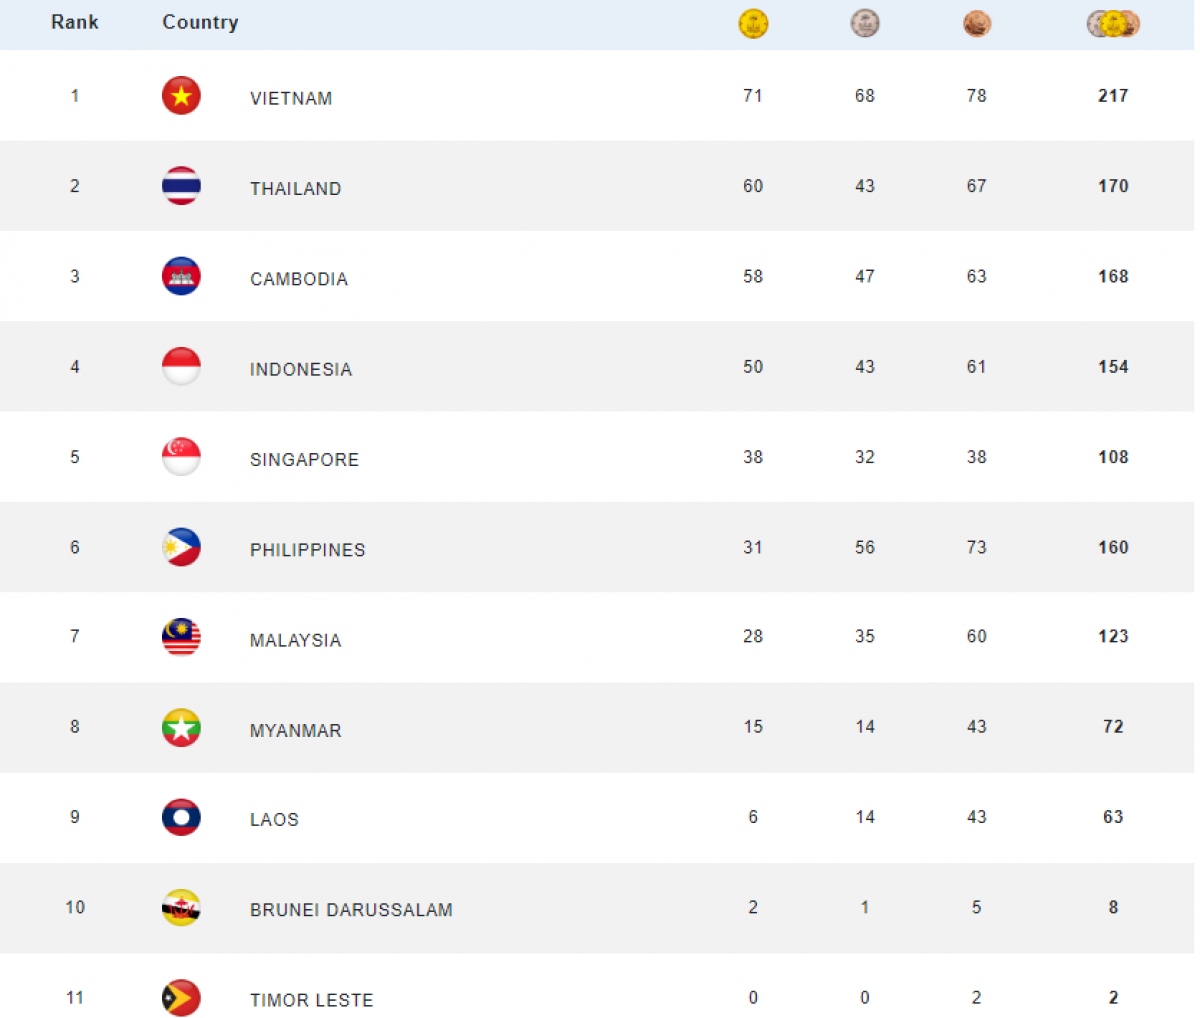Click the Laos flag icon

coord(181,817)
